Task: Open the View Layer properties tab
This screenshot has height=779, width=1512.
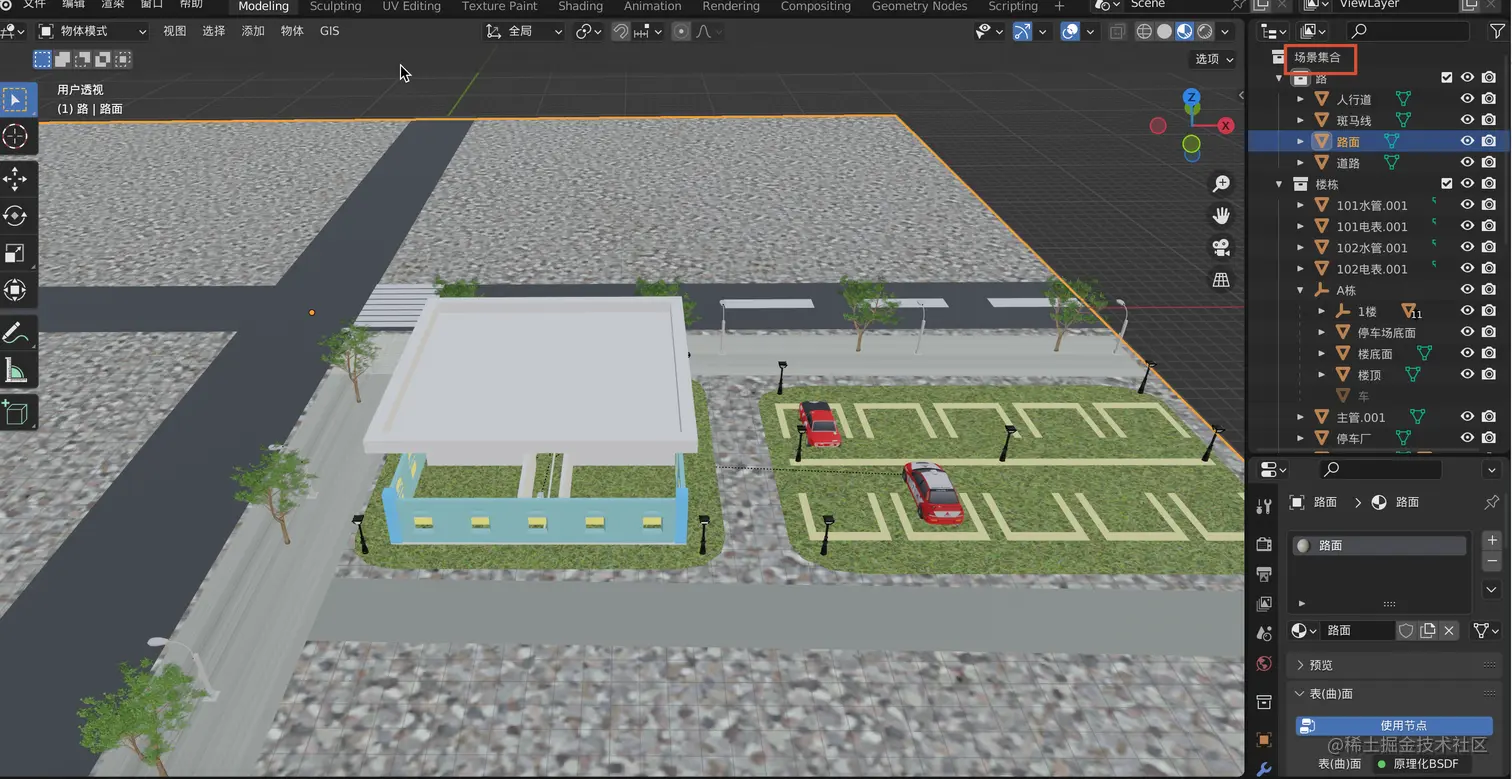Action: point(1264,604)
